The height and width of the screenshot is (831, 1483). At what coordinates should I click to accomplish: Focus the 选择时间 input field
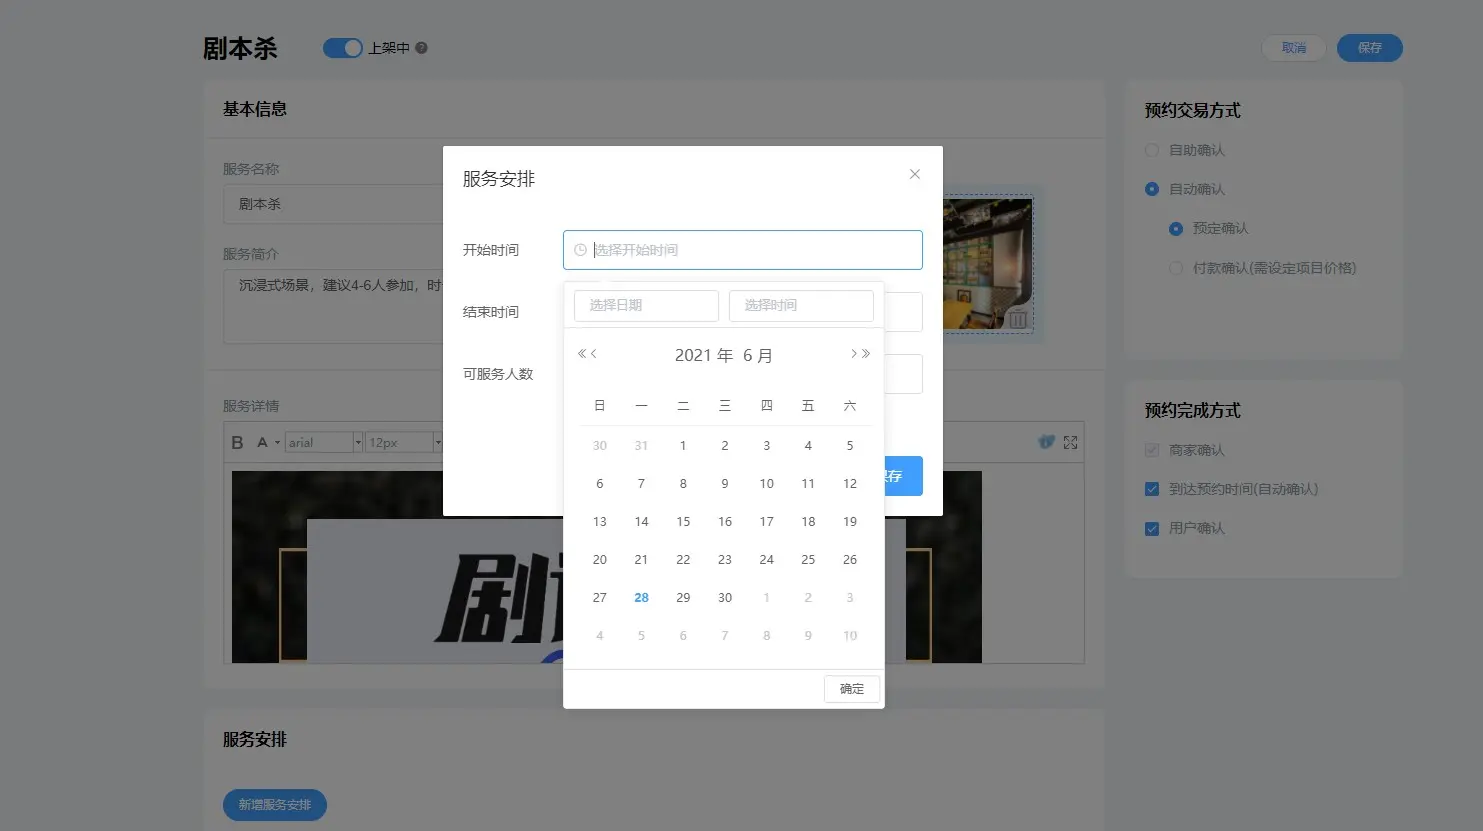click(x=801, y=305)
